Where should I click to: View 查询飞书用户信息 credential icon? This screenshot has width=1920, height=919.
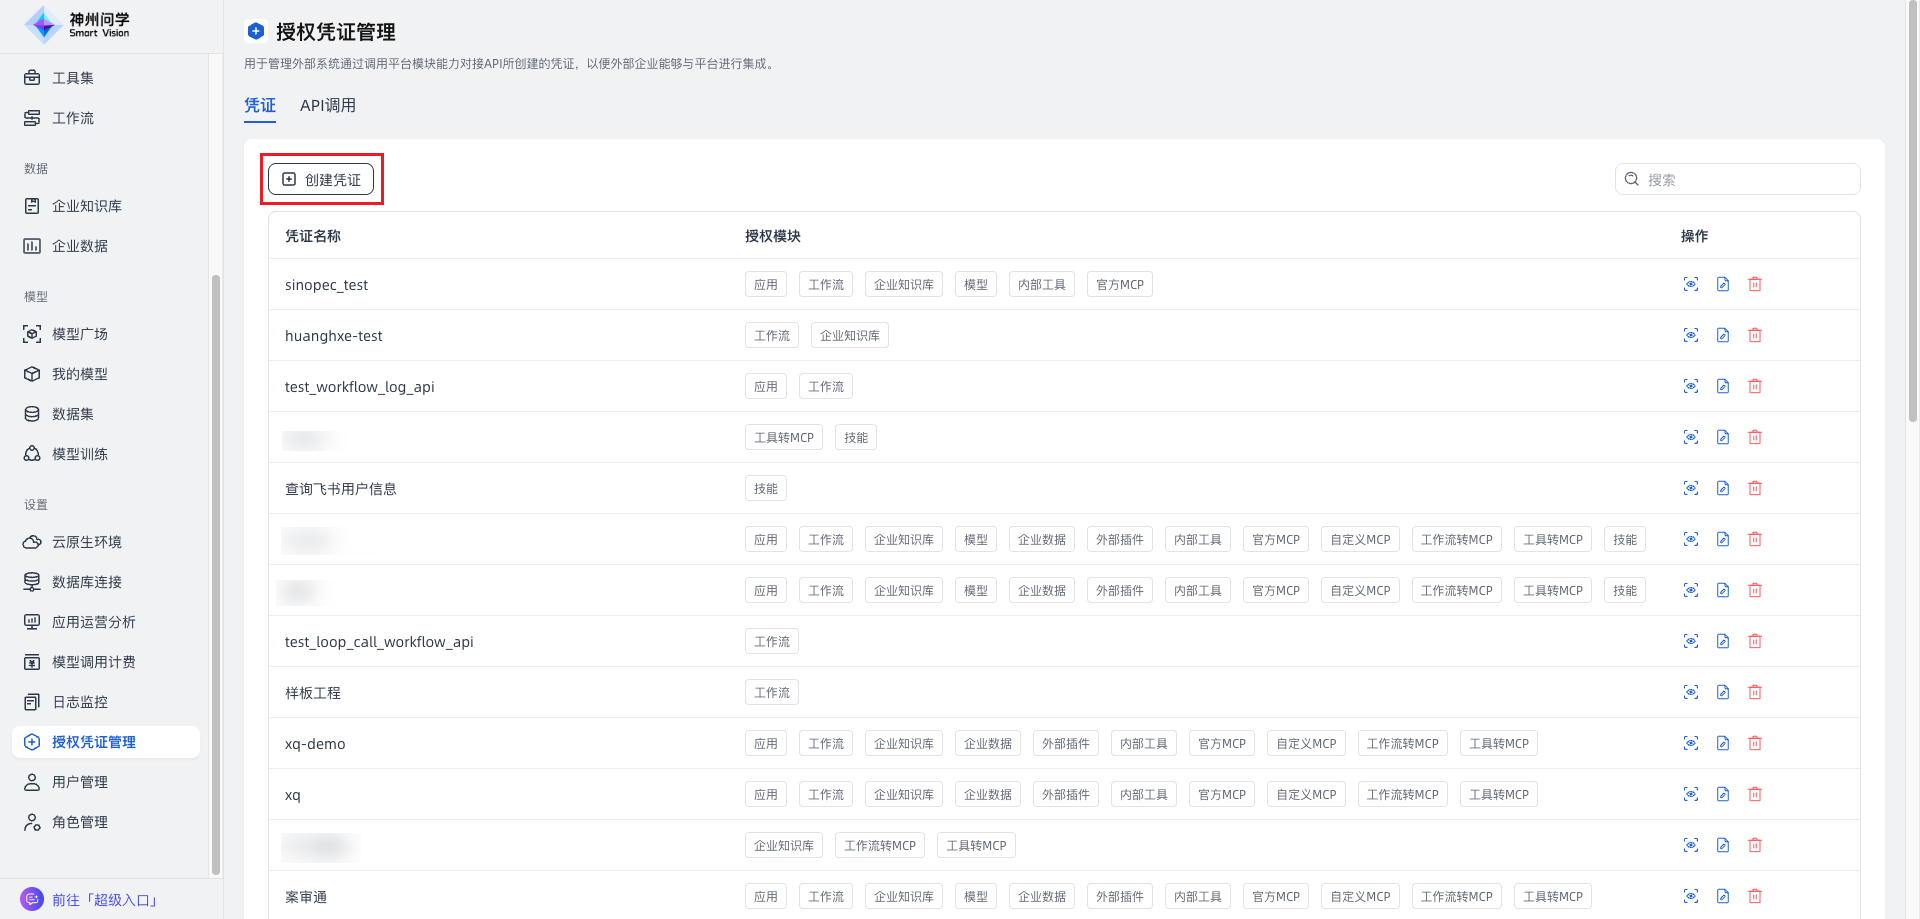pos(1691,488)
